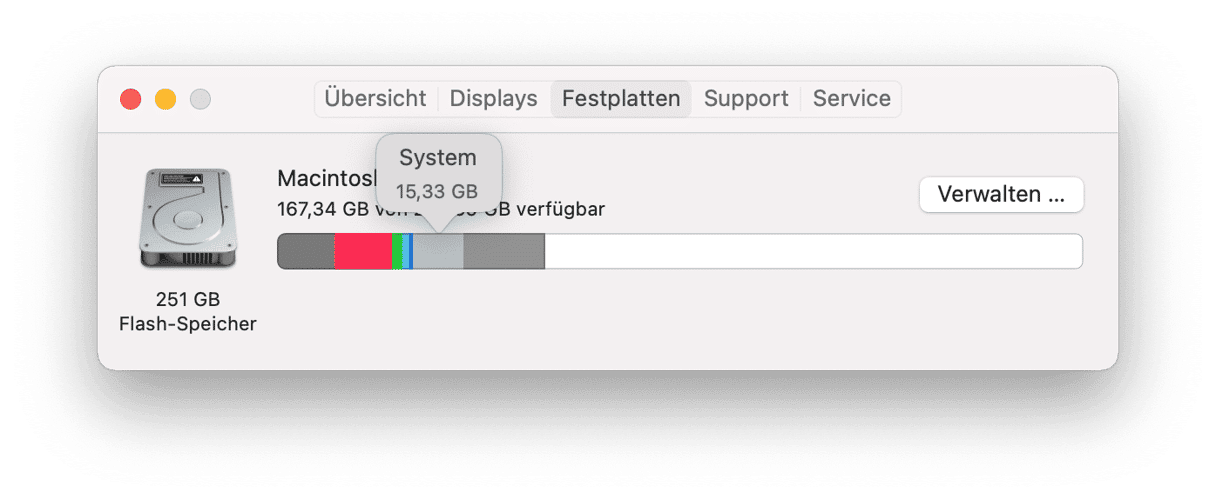Click the medium gray segment before free space
The image size is (1216, 499).
[x=504, y=251]
